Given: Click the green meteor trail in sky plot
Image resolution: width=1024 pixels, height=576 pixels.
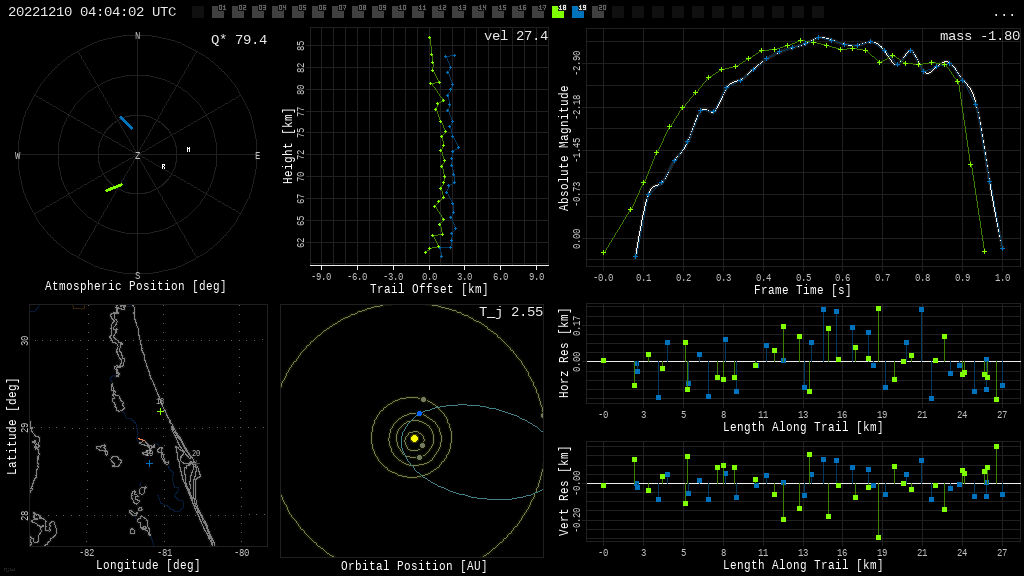Looking at the screenshot, I should click(114, 187).
